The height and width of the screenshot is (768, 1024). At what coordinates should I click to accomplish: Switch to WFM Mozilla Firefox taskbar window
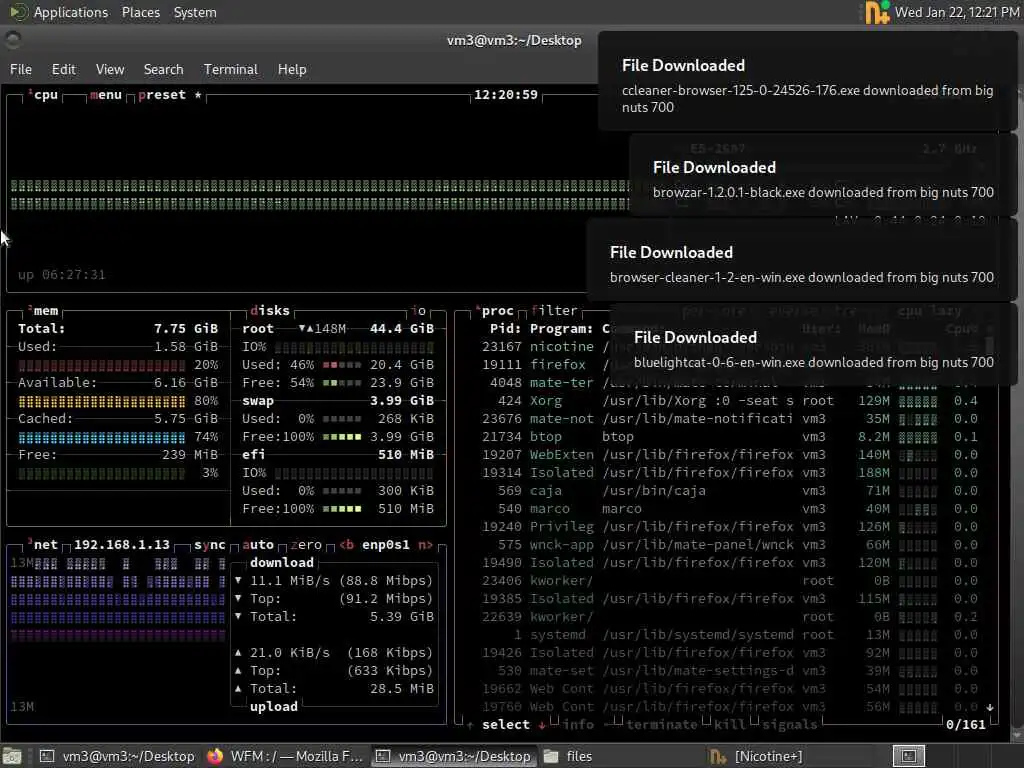click(x=285, y=756)
